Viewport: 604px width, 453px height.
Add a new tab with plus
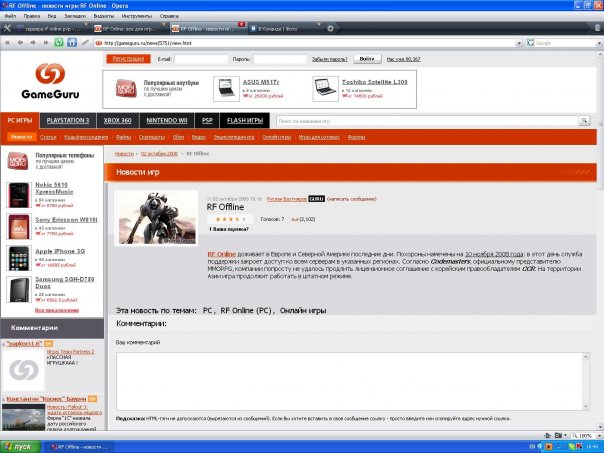[x=330, y=29]
